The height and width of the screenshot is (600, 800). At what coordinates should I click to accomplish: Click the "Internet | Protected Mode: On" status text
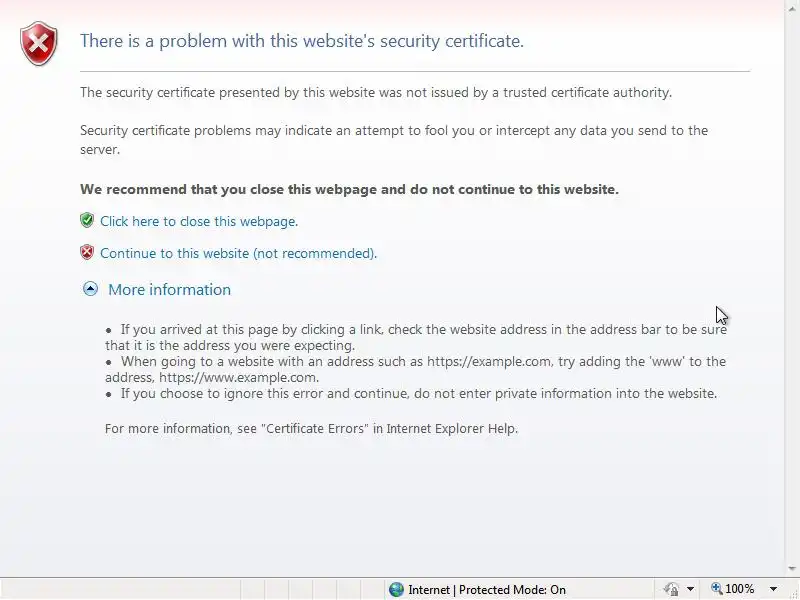click(486, 589)
